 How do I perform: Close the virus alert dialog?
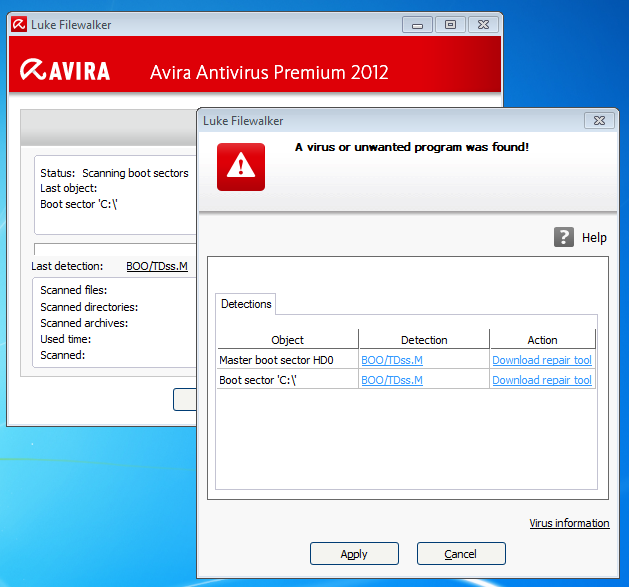[x=599, y=120]
